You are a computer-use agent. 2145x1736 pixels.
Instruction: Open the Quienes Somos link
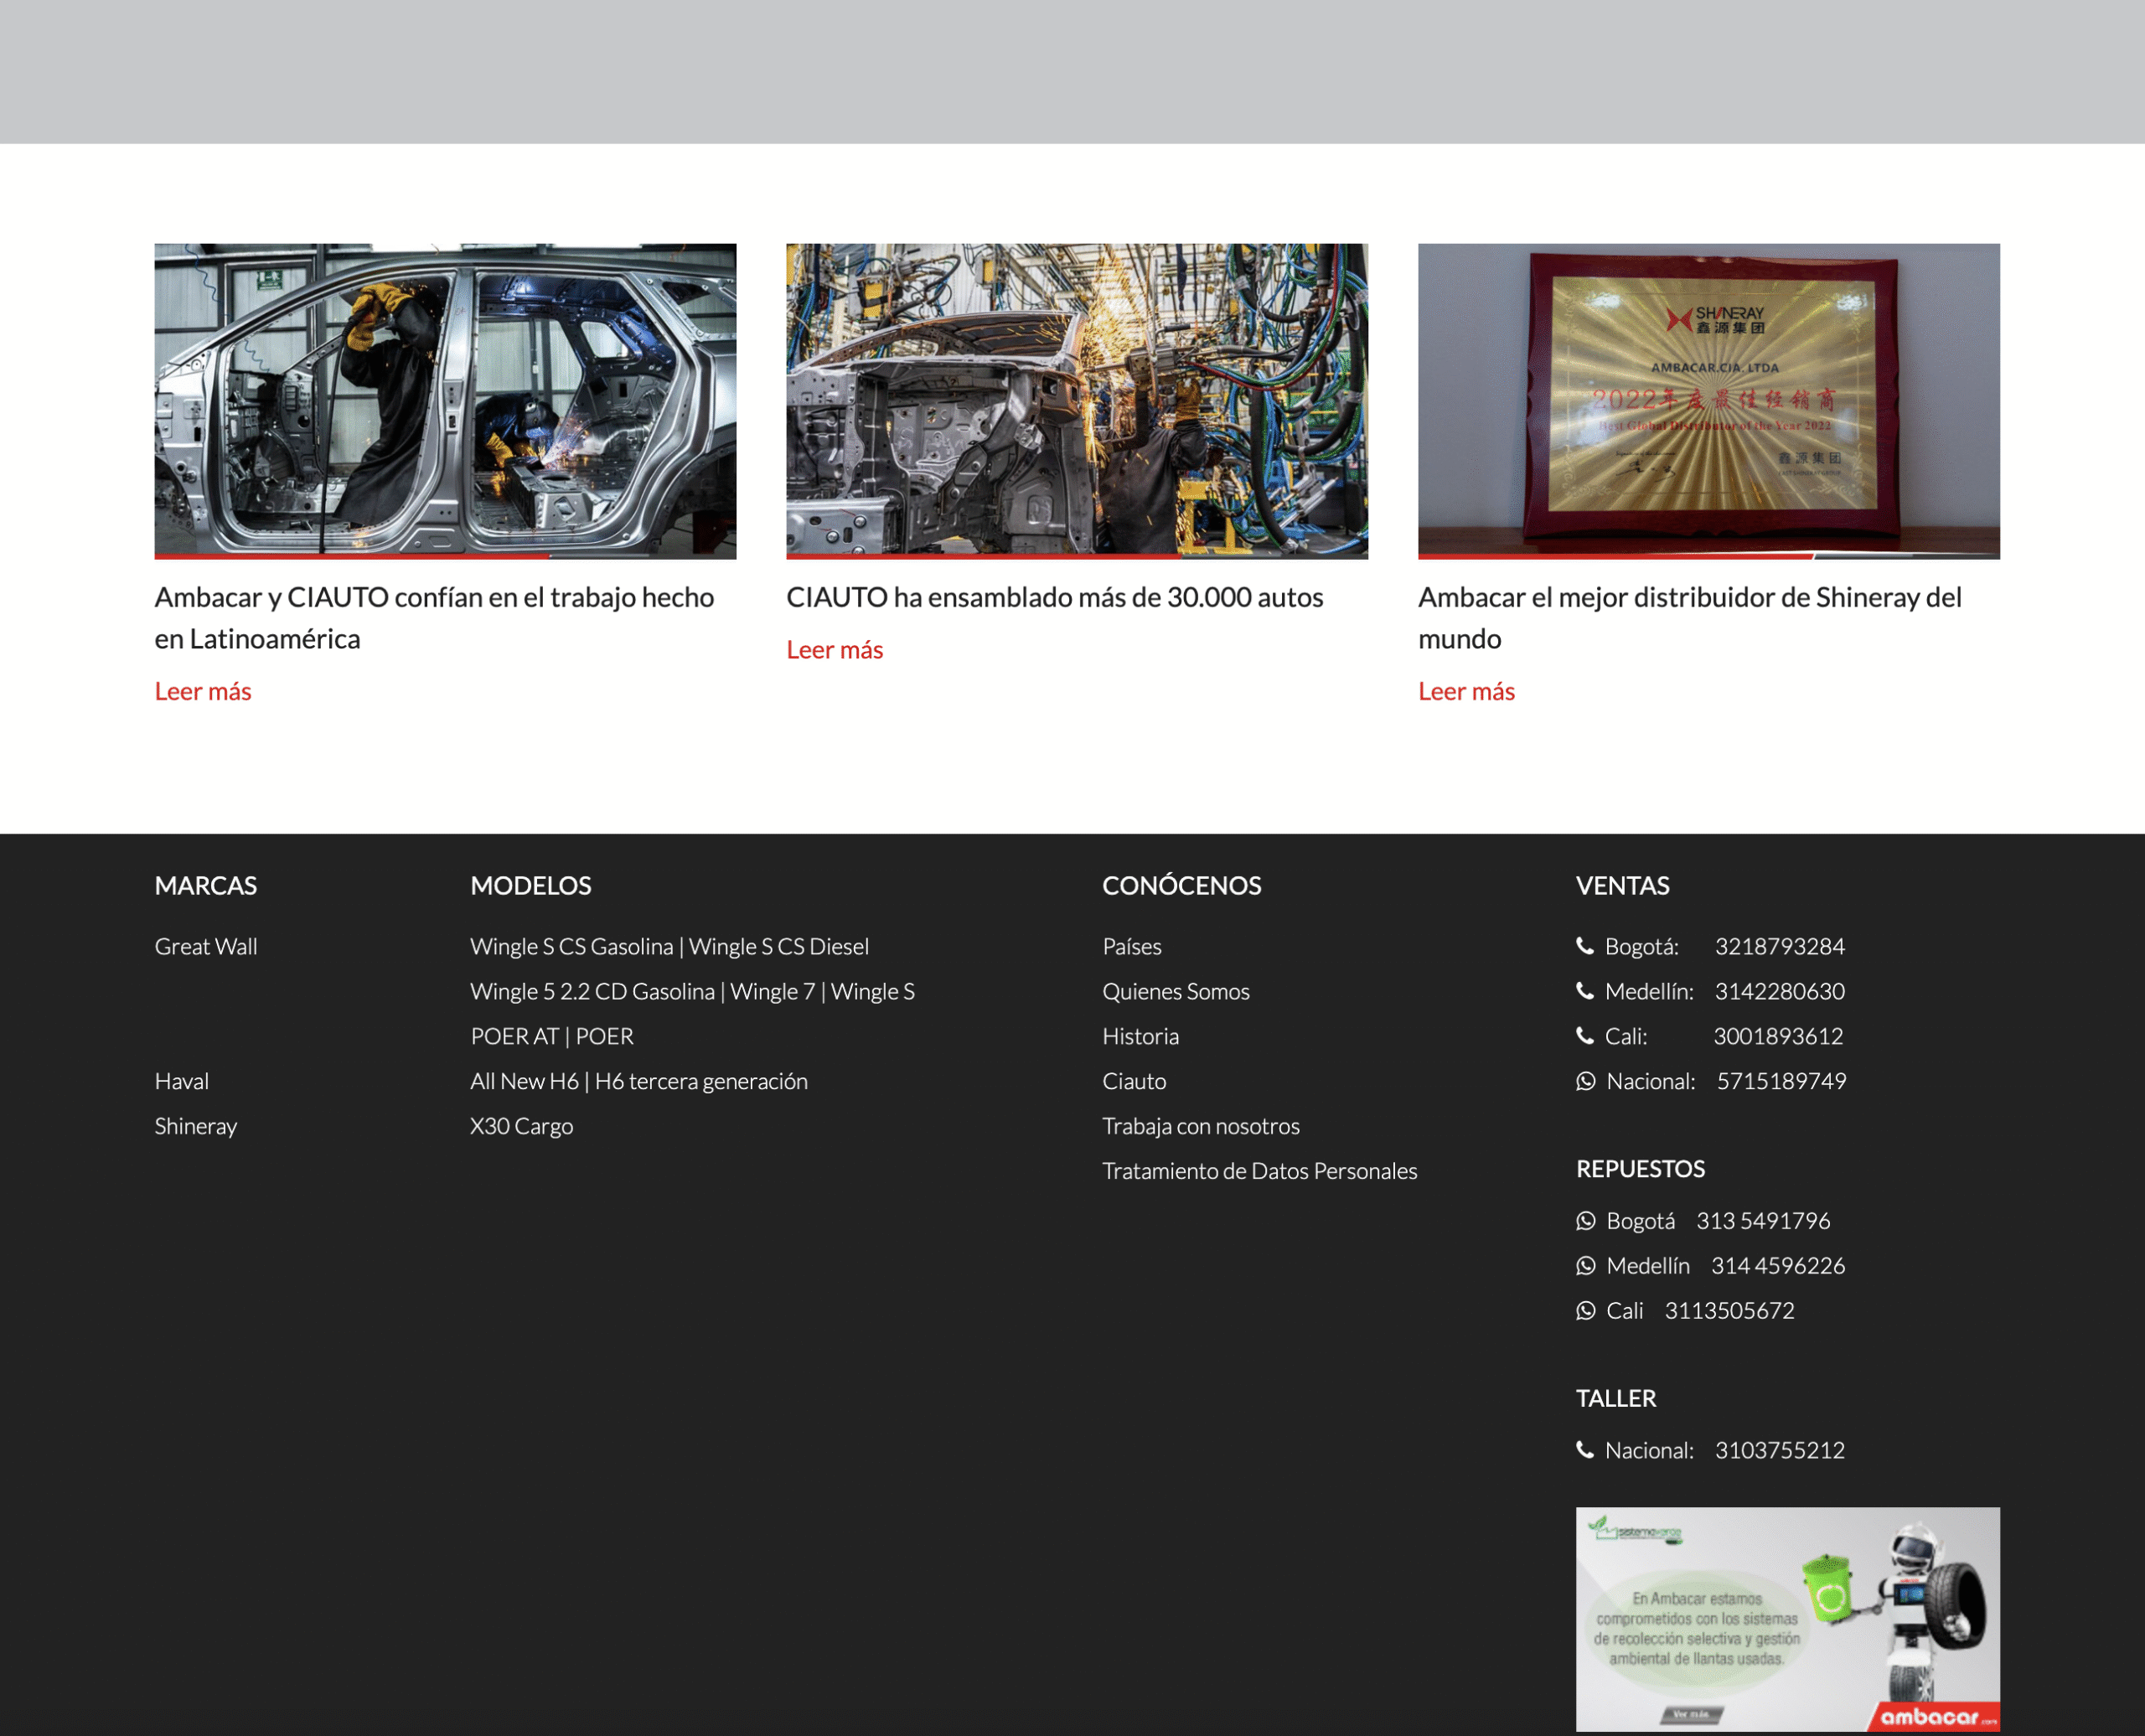point(1176,991)
